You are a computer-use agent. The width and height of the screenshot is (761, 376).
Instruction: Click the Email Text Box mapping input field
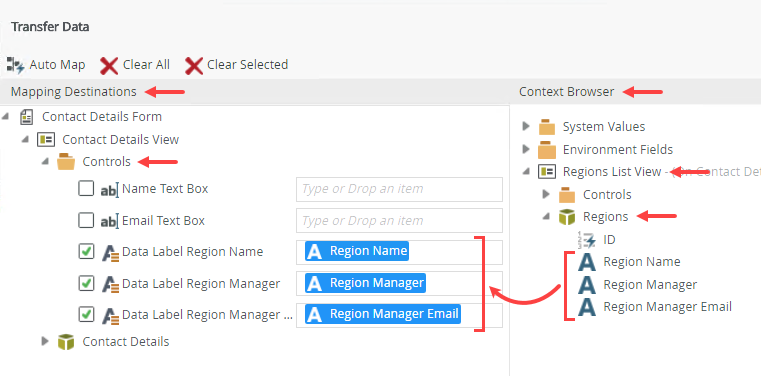pyautogui.click(x=399, y=221)
